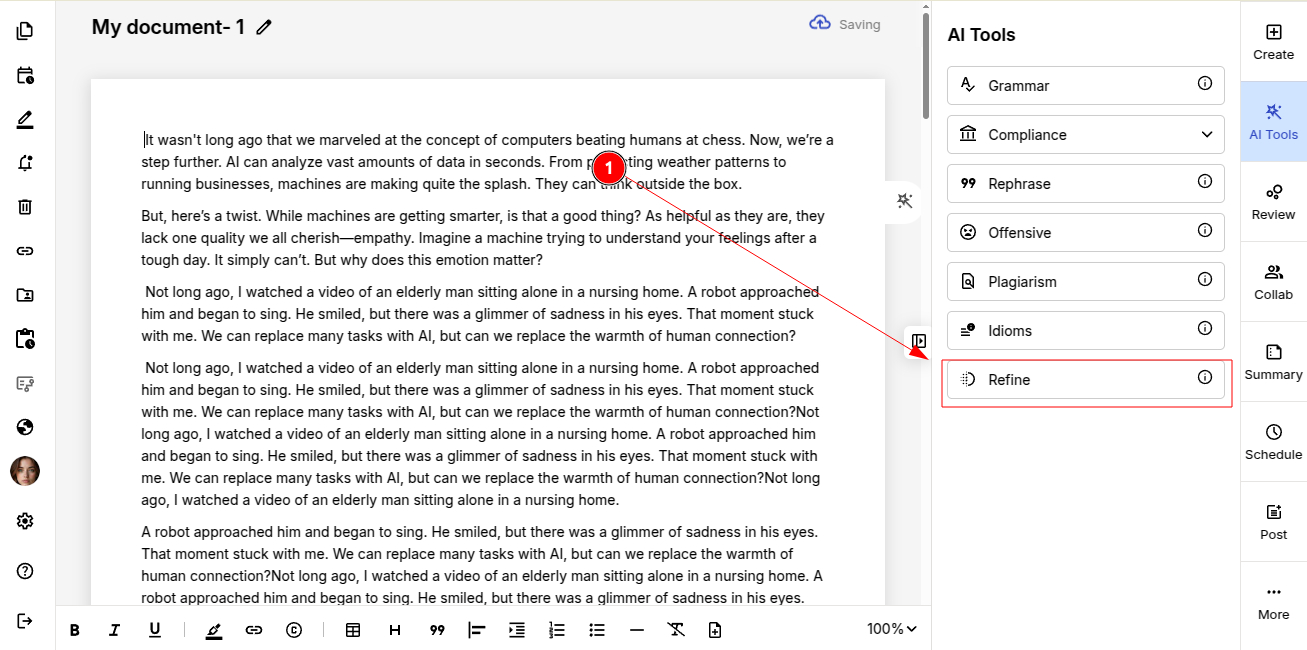Click the pencil icon to rename document
This screenshot has width=1307, height=650.
click(x=264, y=27)
